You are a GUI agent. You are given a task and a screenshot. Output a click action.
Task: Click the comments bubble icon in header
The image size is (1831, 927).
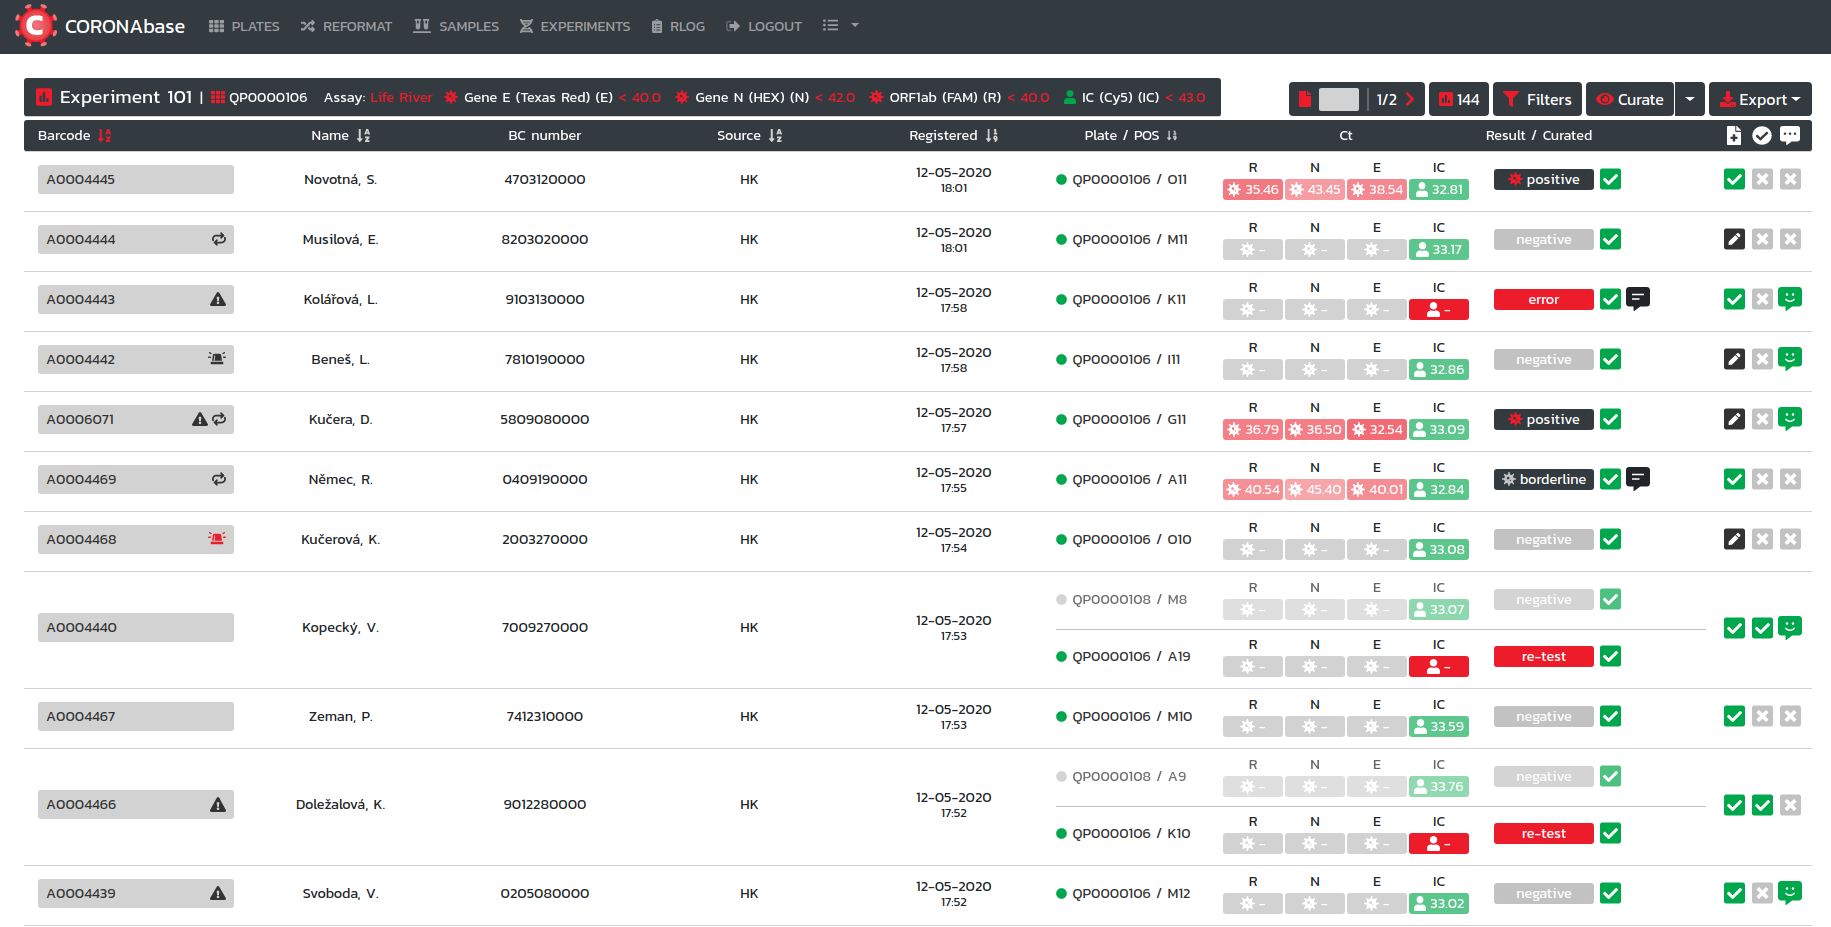1790,135
